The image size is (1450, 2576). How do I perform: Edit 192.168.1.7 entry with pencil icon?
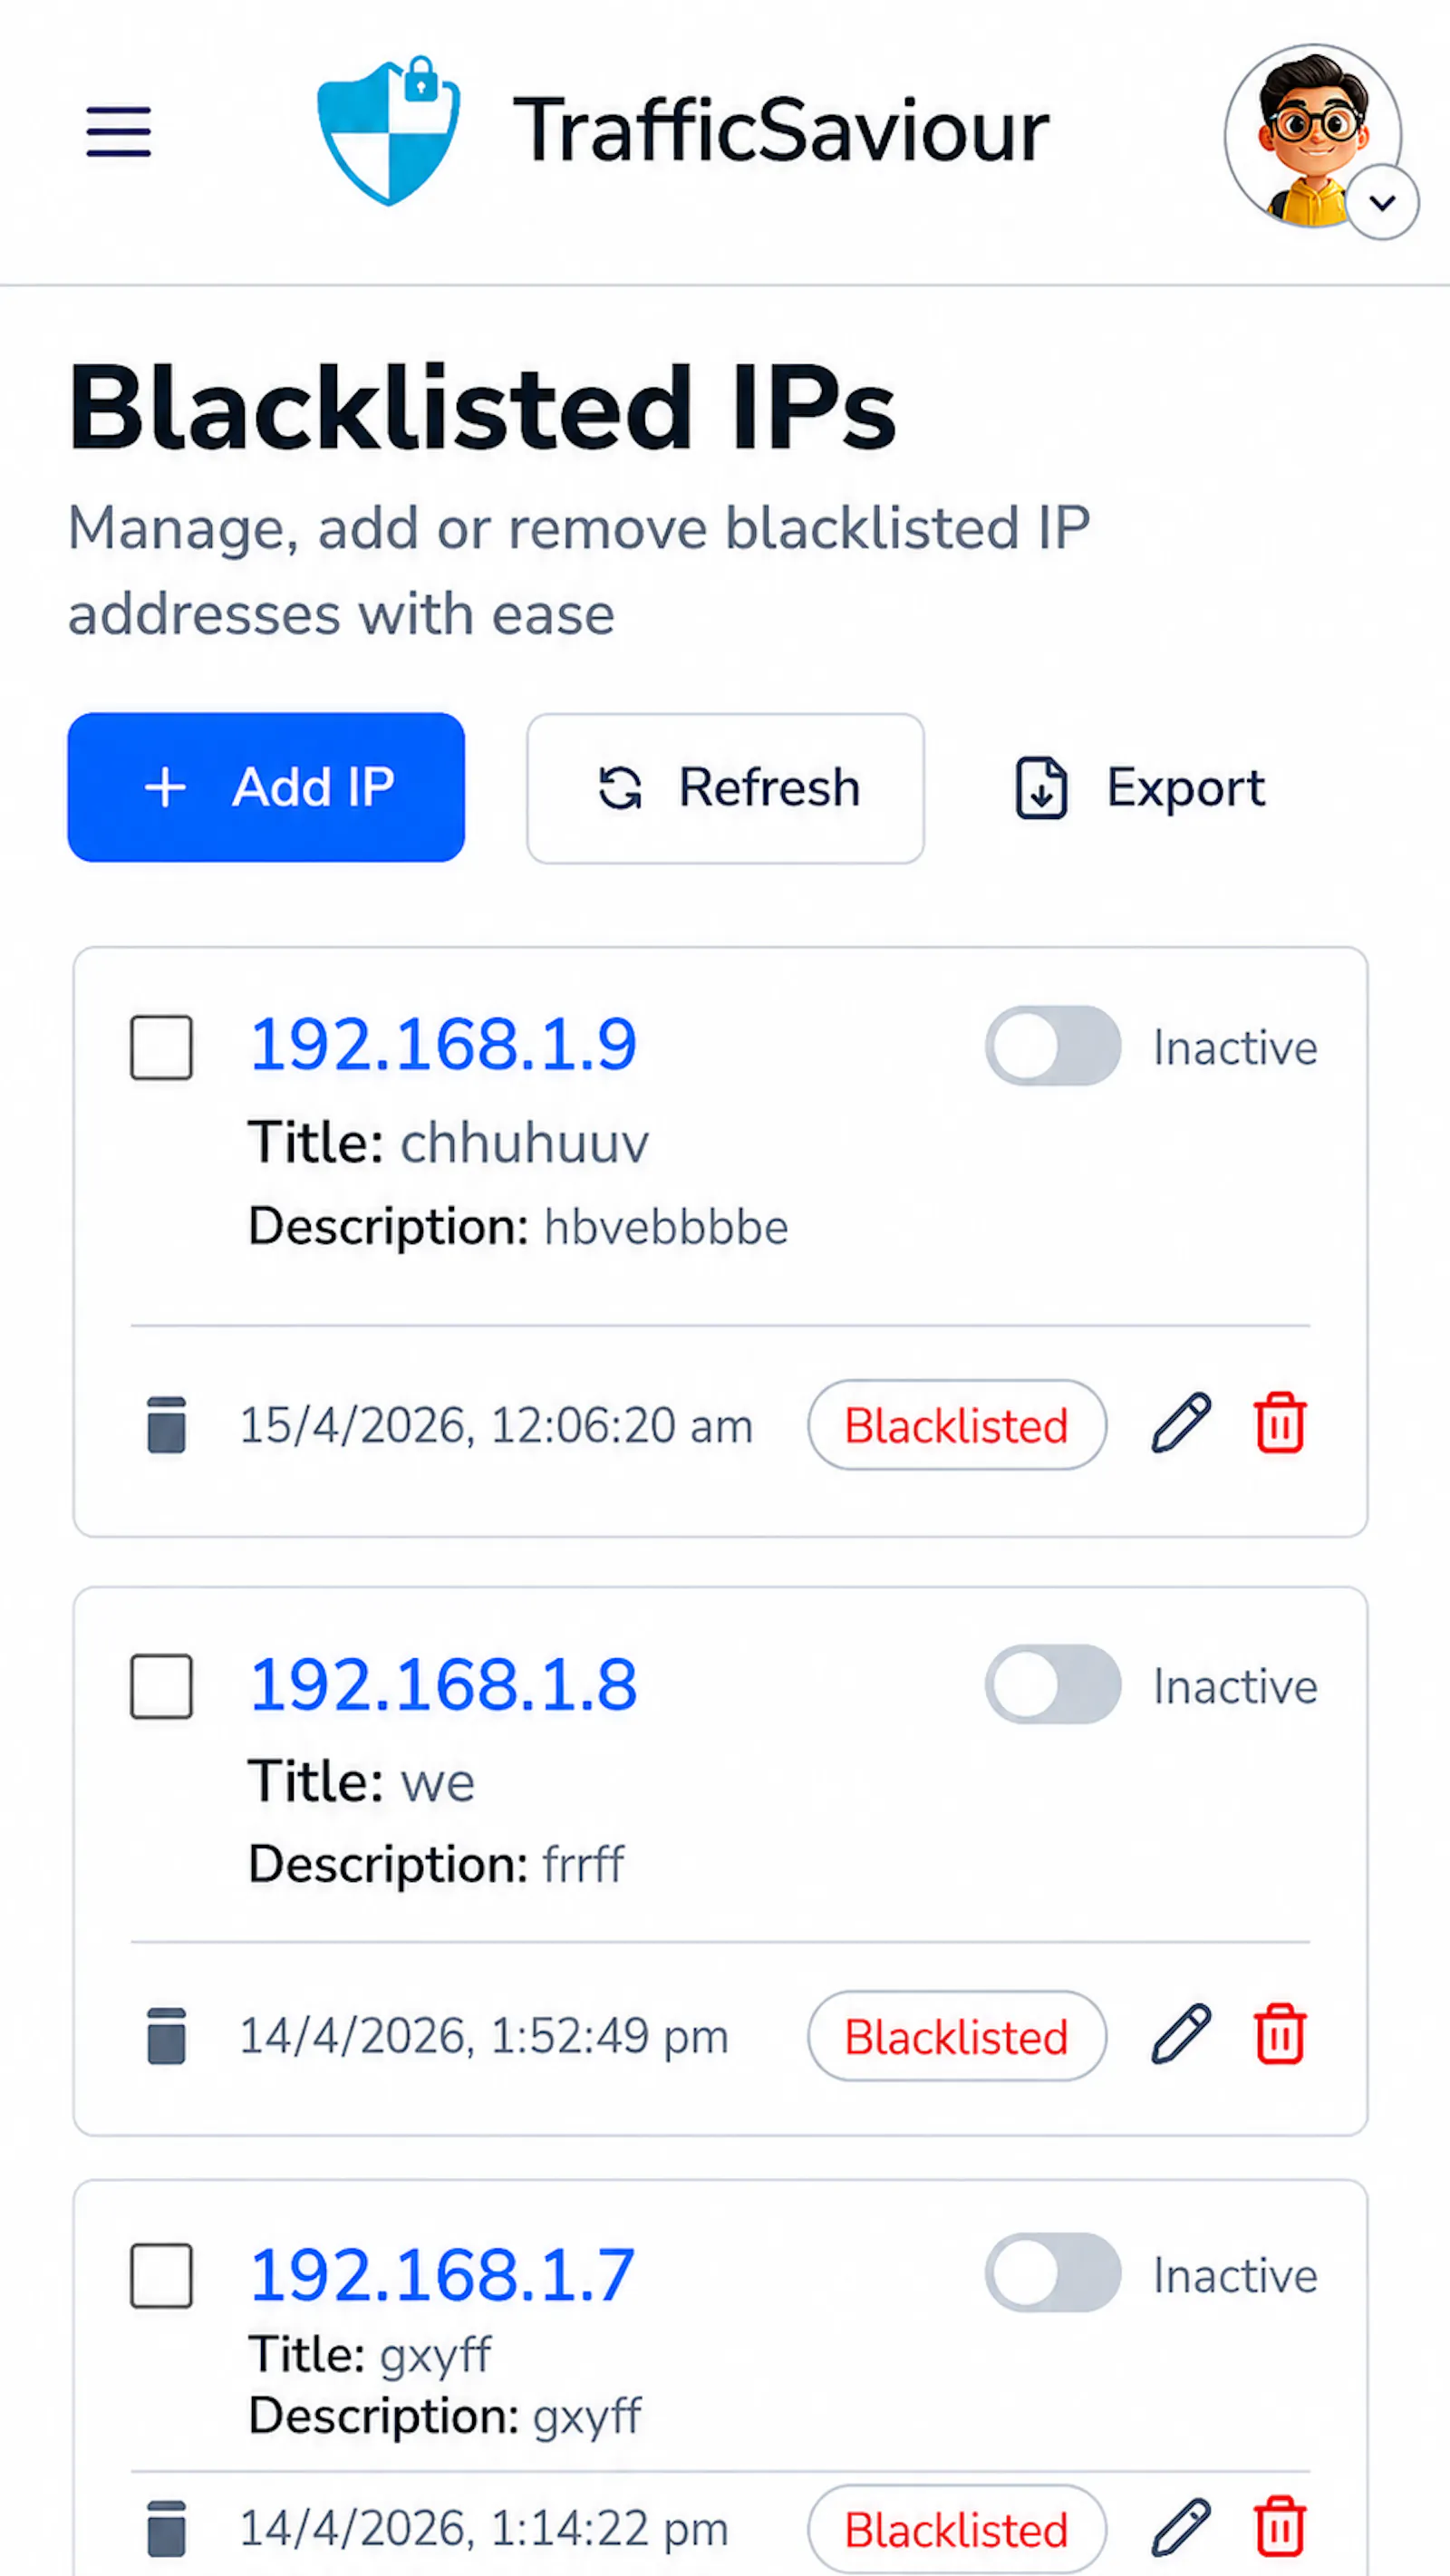coord(1181,2528)
